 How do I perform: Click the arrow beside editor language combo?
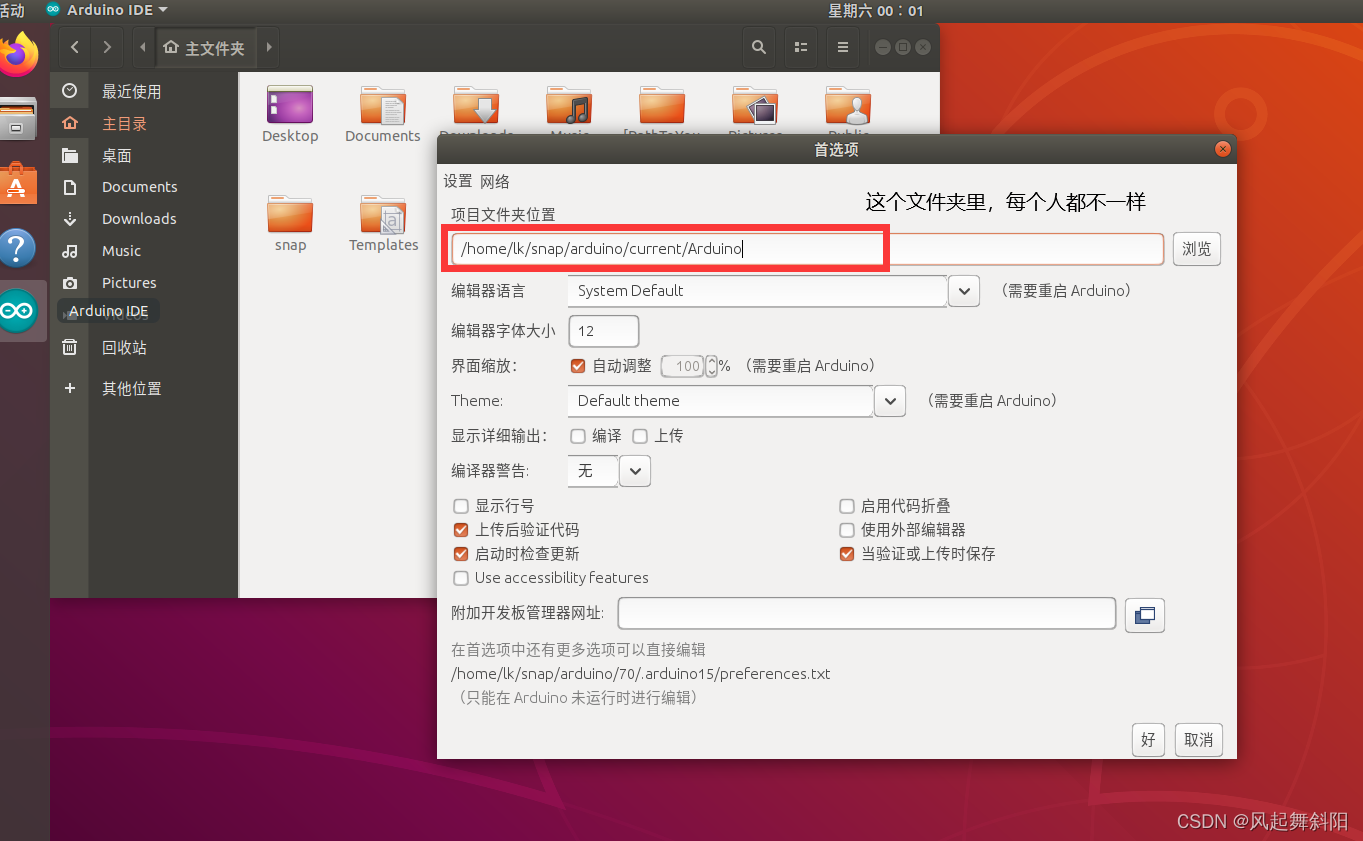(963, 291)
